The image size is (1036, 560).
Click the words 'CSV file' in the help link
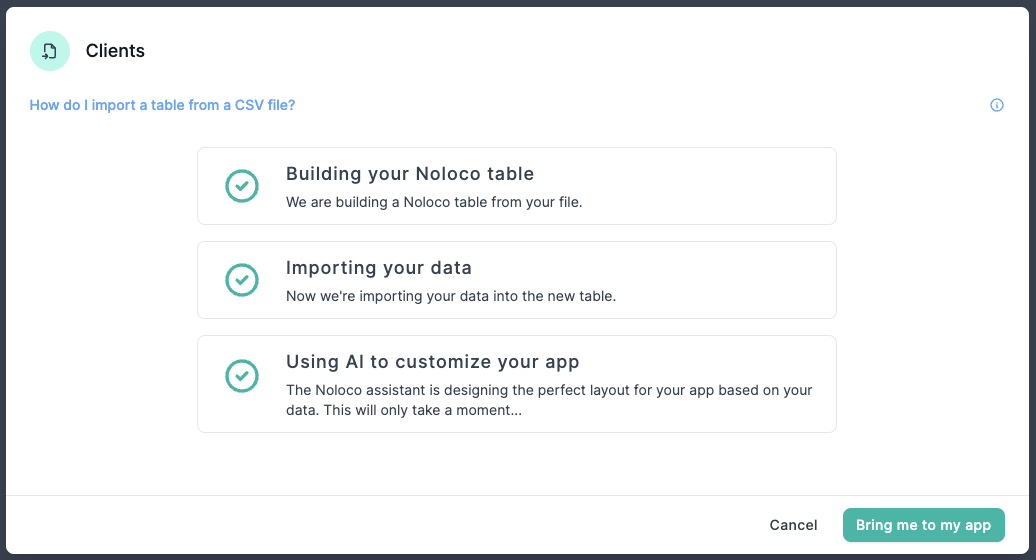[266, 105]
